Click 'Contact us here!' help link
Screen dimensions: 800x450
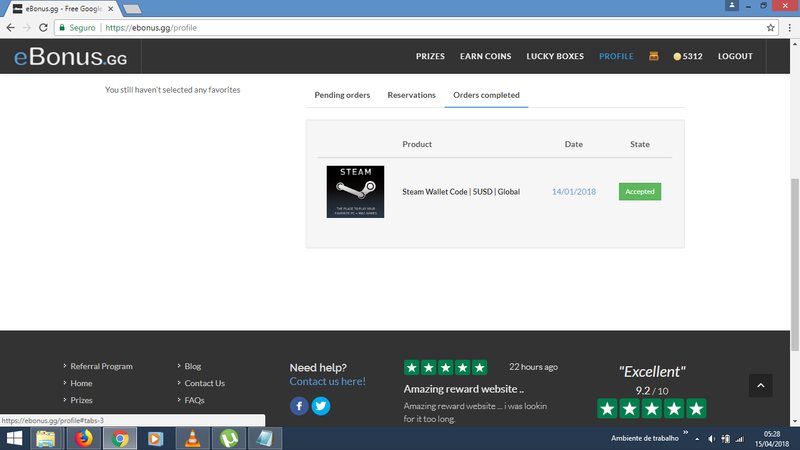(328, 381)
